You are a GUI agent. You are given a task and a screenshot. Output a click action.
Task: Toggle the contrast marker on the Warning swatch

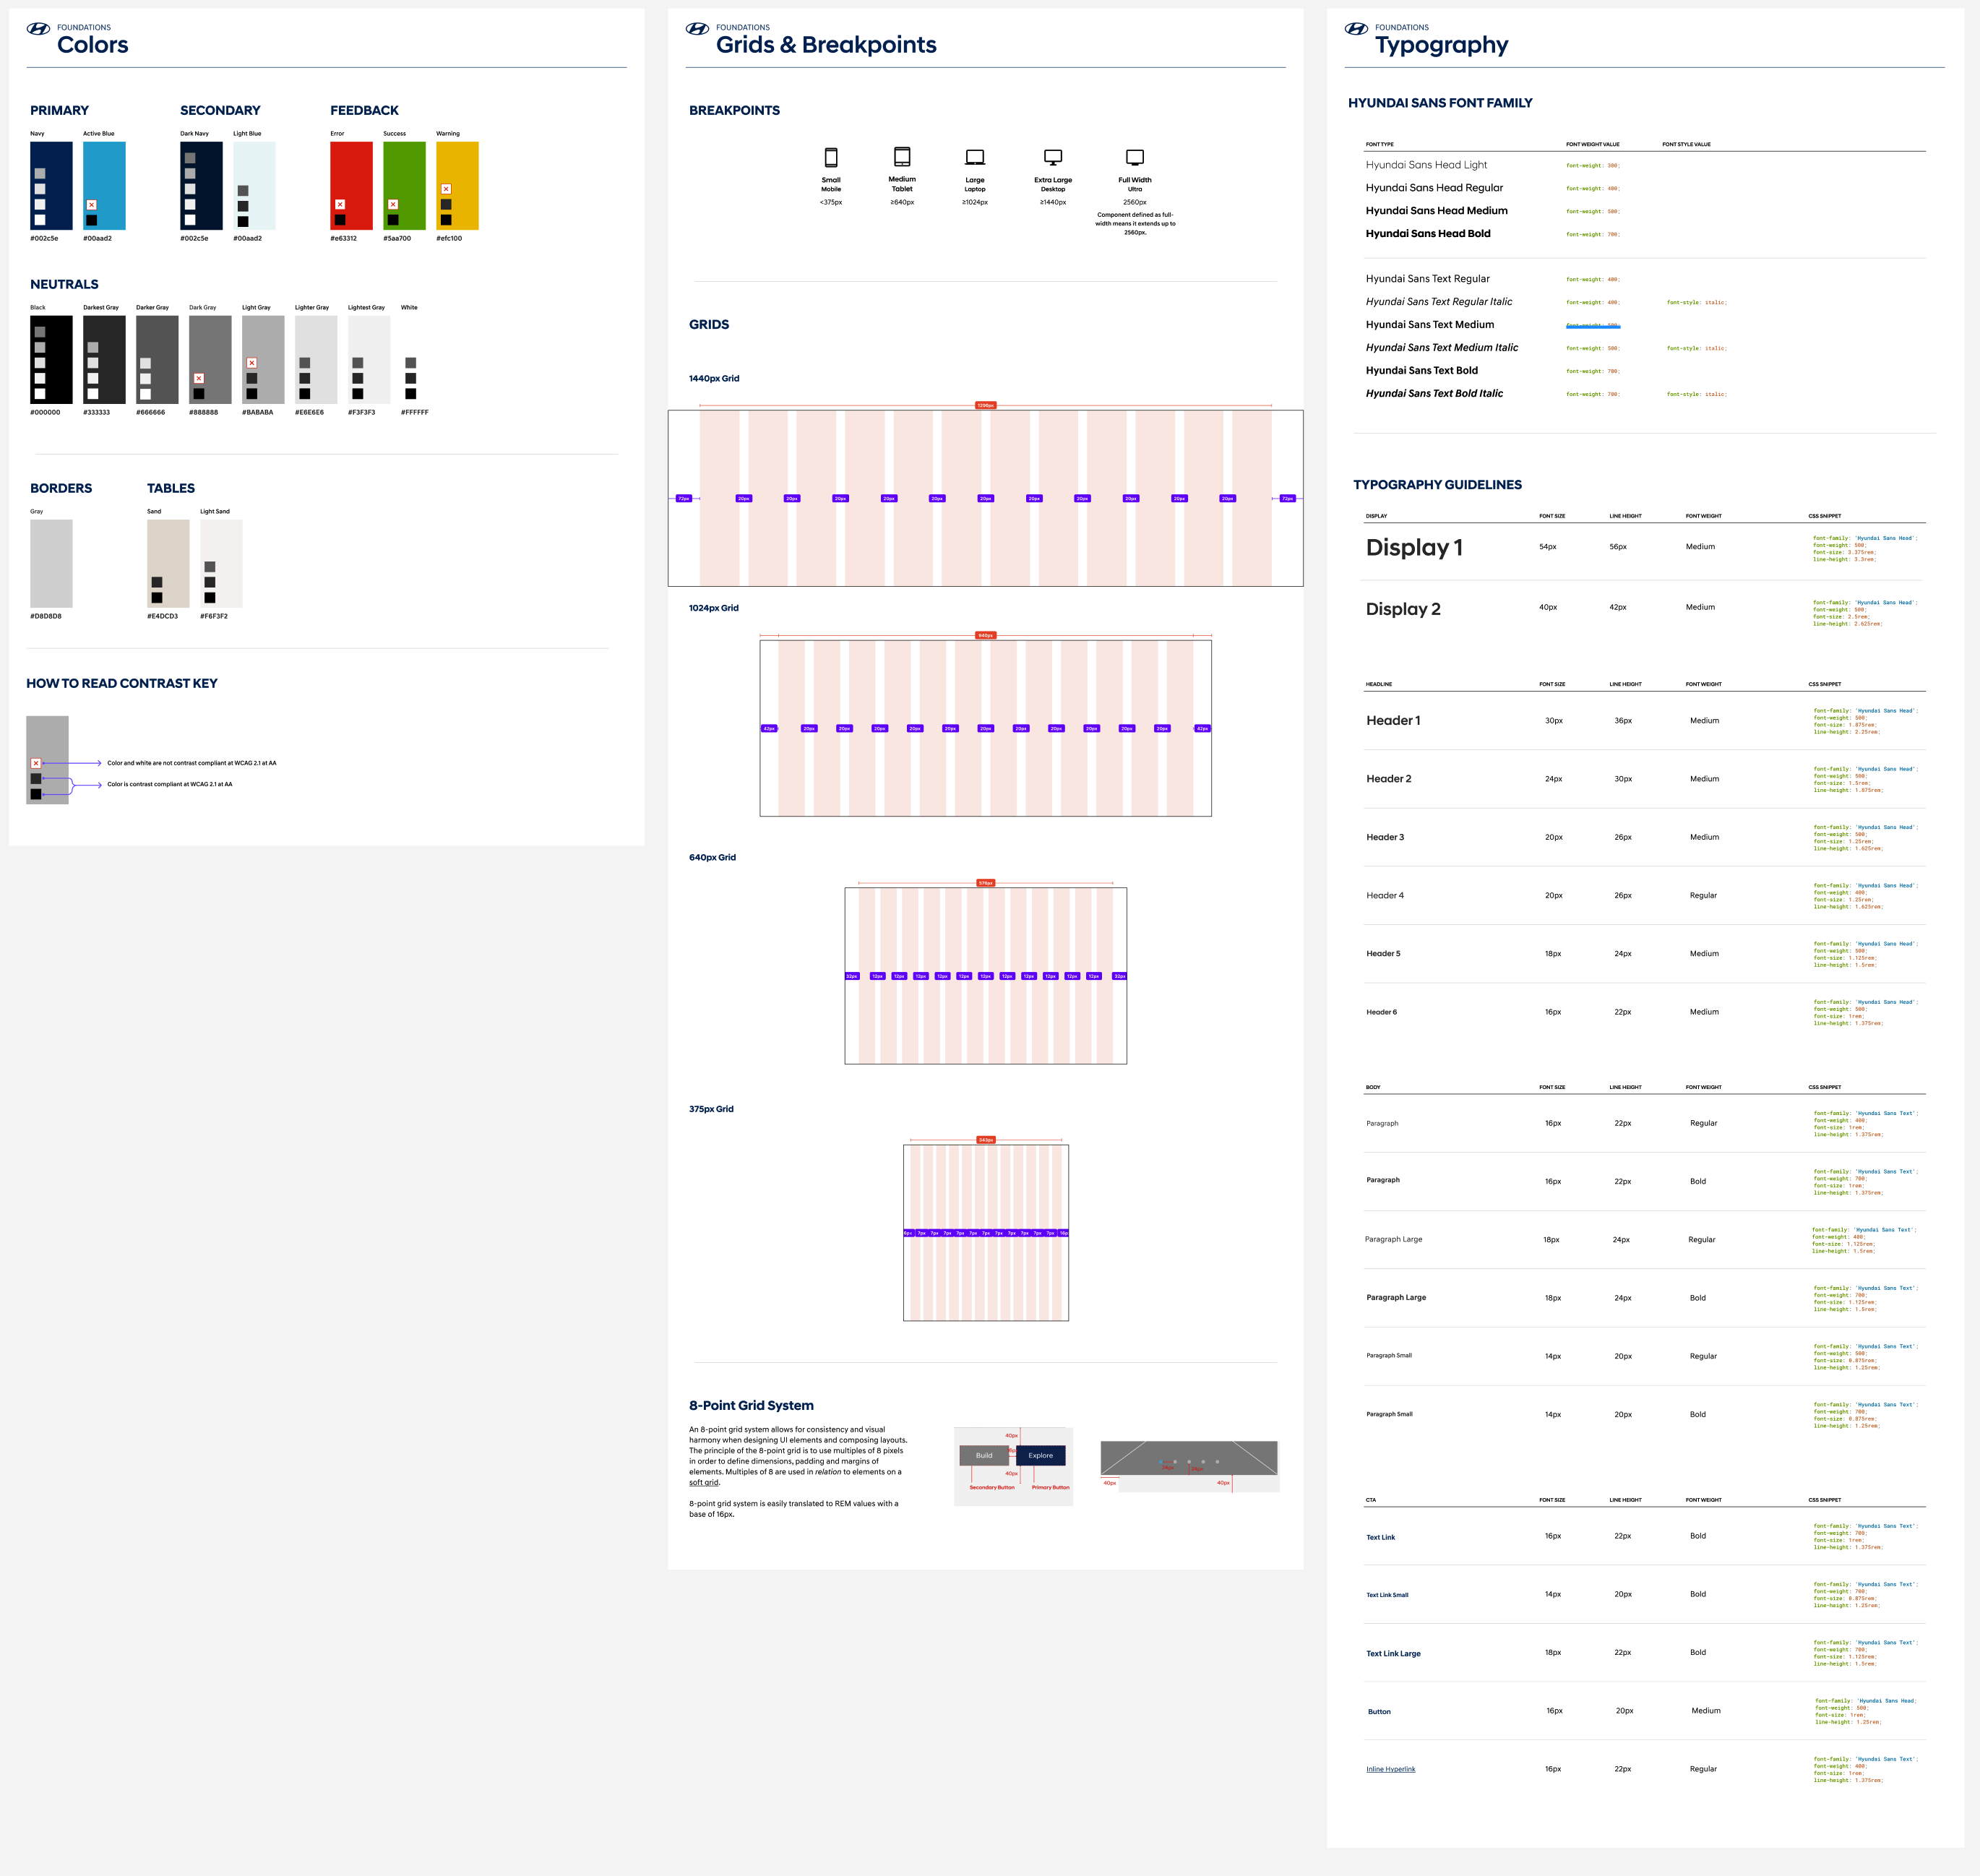pos(447,188)
